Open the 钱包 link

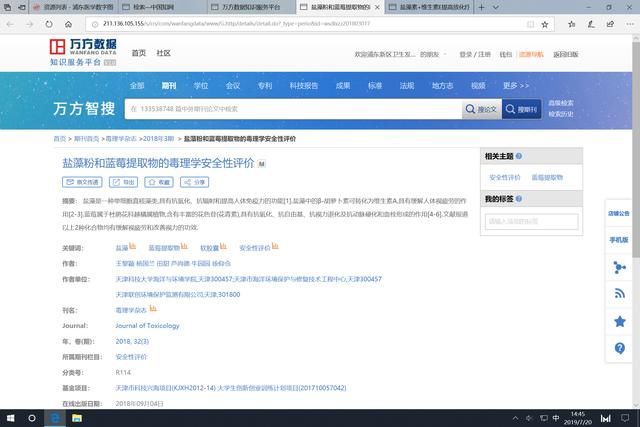tap(506, 54)
